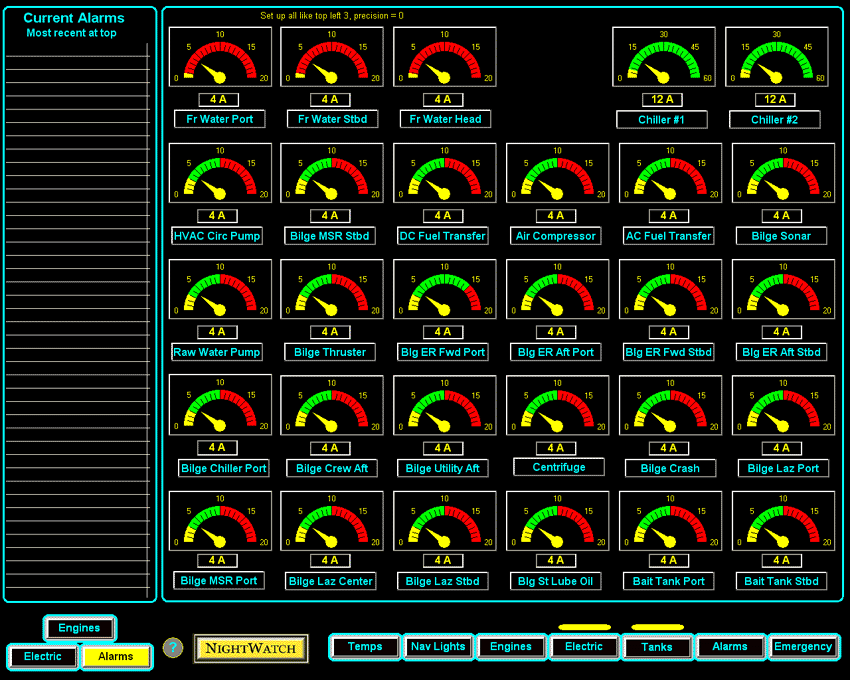
Task: Click the Raw Water Pump gauge
Action: [x=220, y=289]
